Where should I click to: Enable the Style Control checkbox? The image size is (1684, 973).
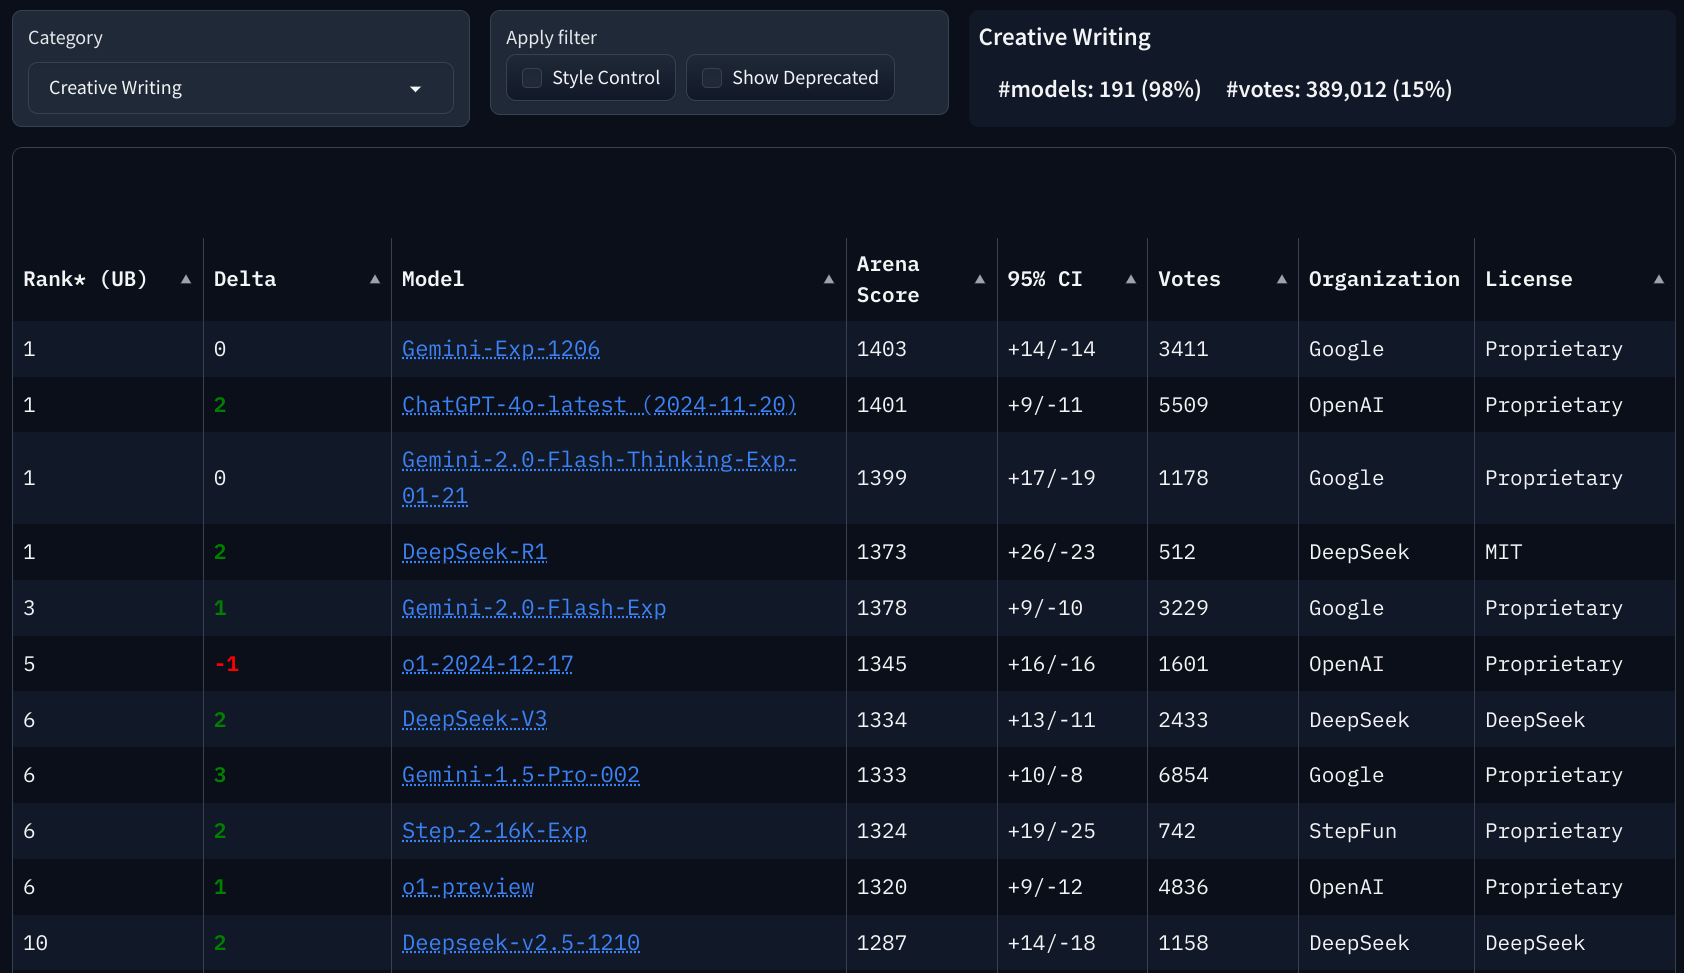pos(533,78)
